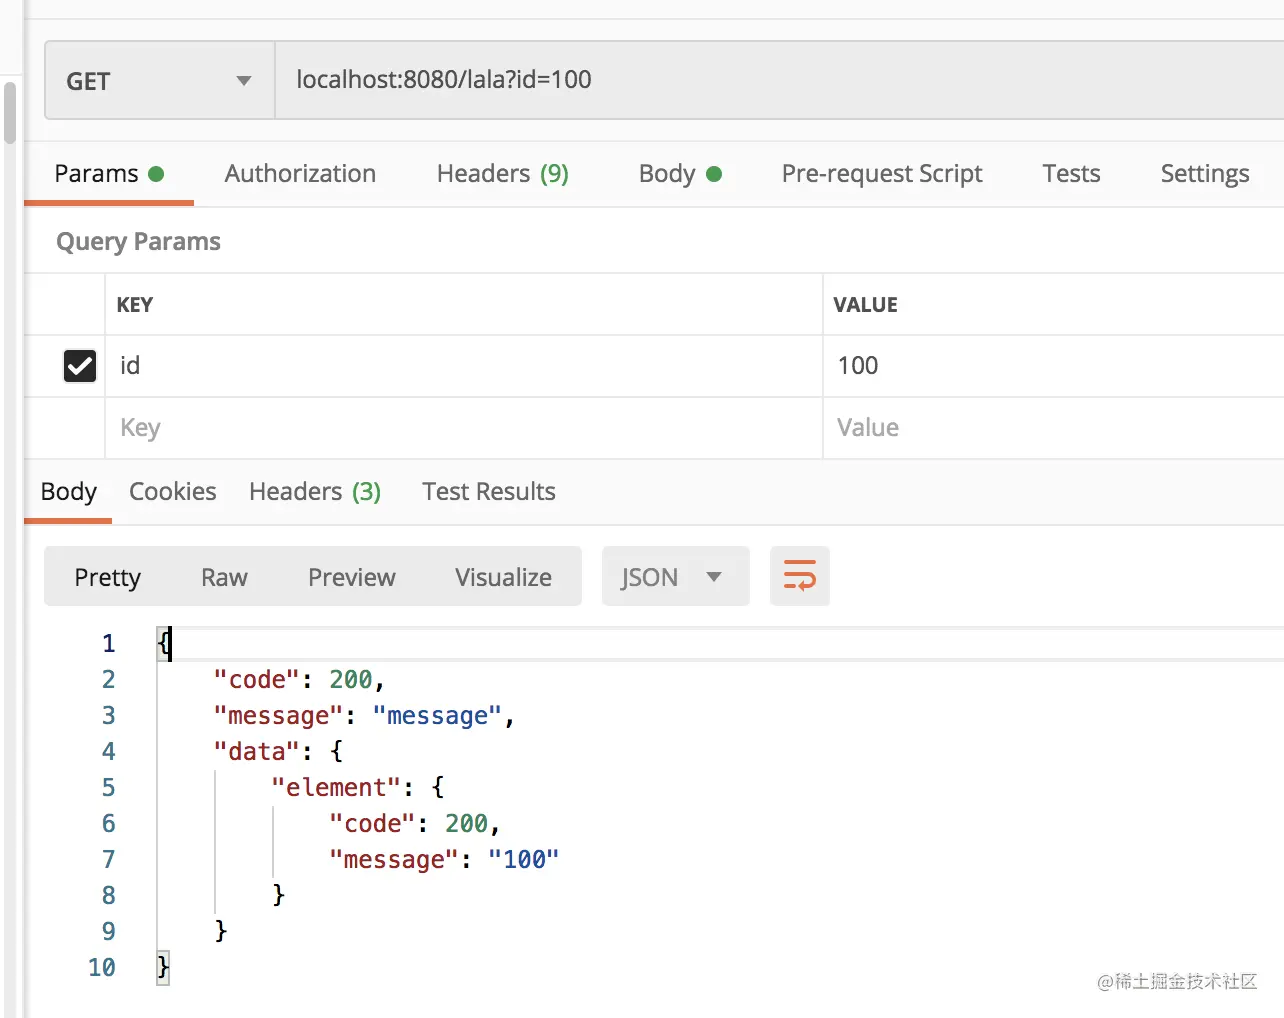Open the Pre-request Script tab
This screenshot has height=1018, width=1284.
click(x=881, y=174)
